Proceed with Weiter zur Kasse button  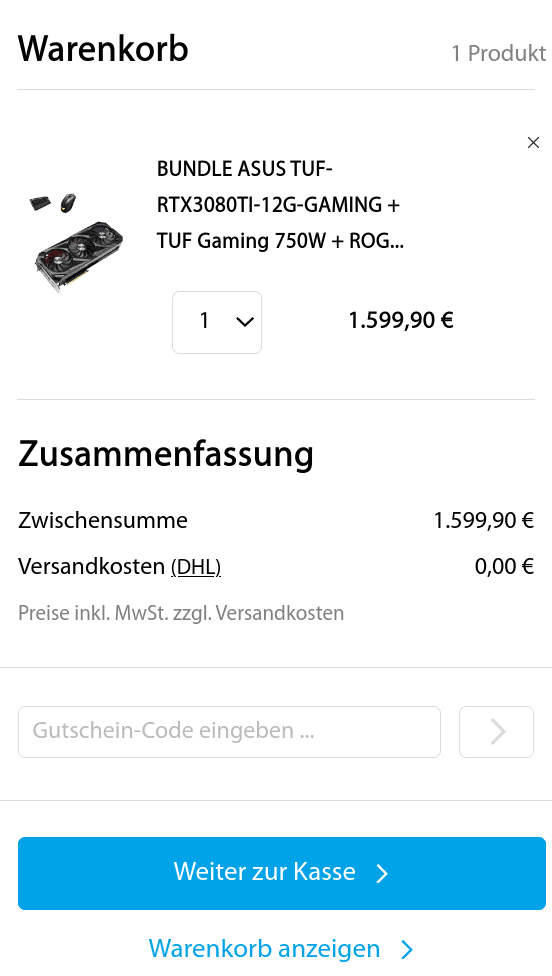click(281, 873)
